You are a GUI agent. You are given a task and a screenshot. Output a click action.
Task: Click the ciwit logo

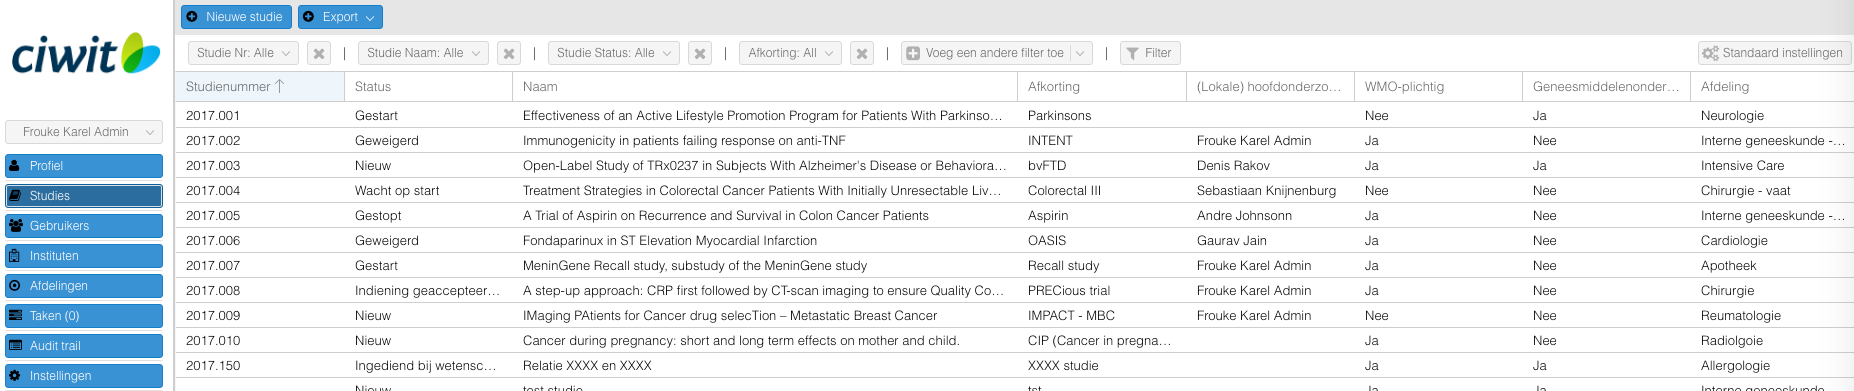[86, 55]
